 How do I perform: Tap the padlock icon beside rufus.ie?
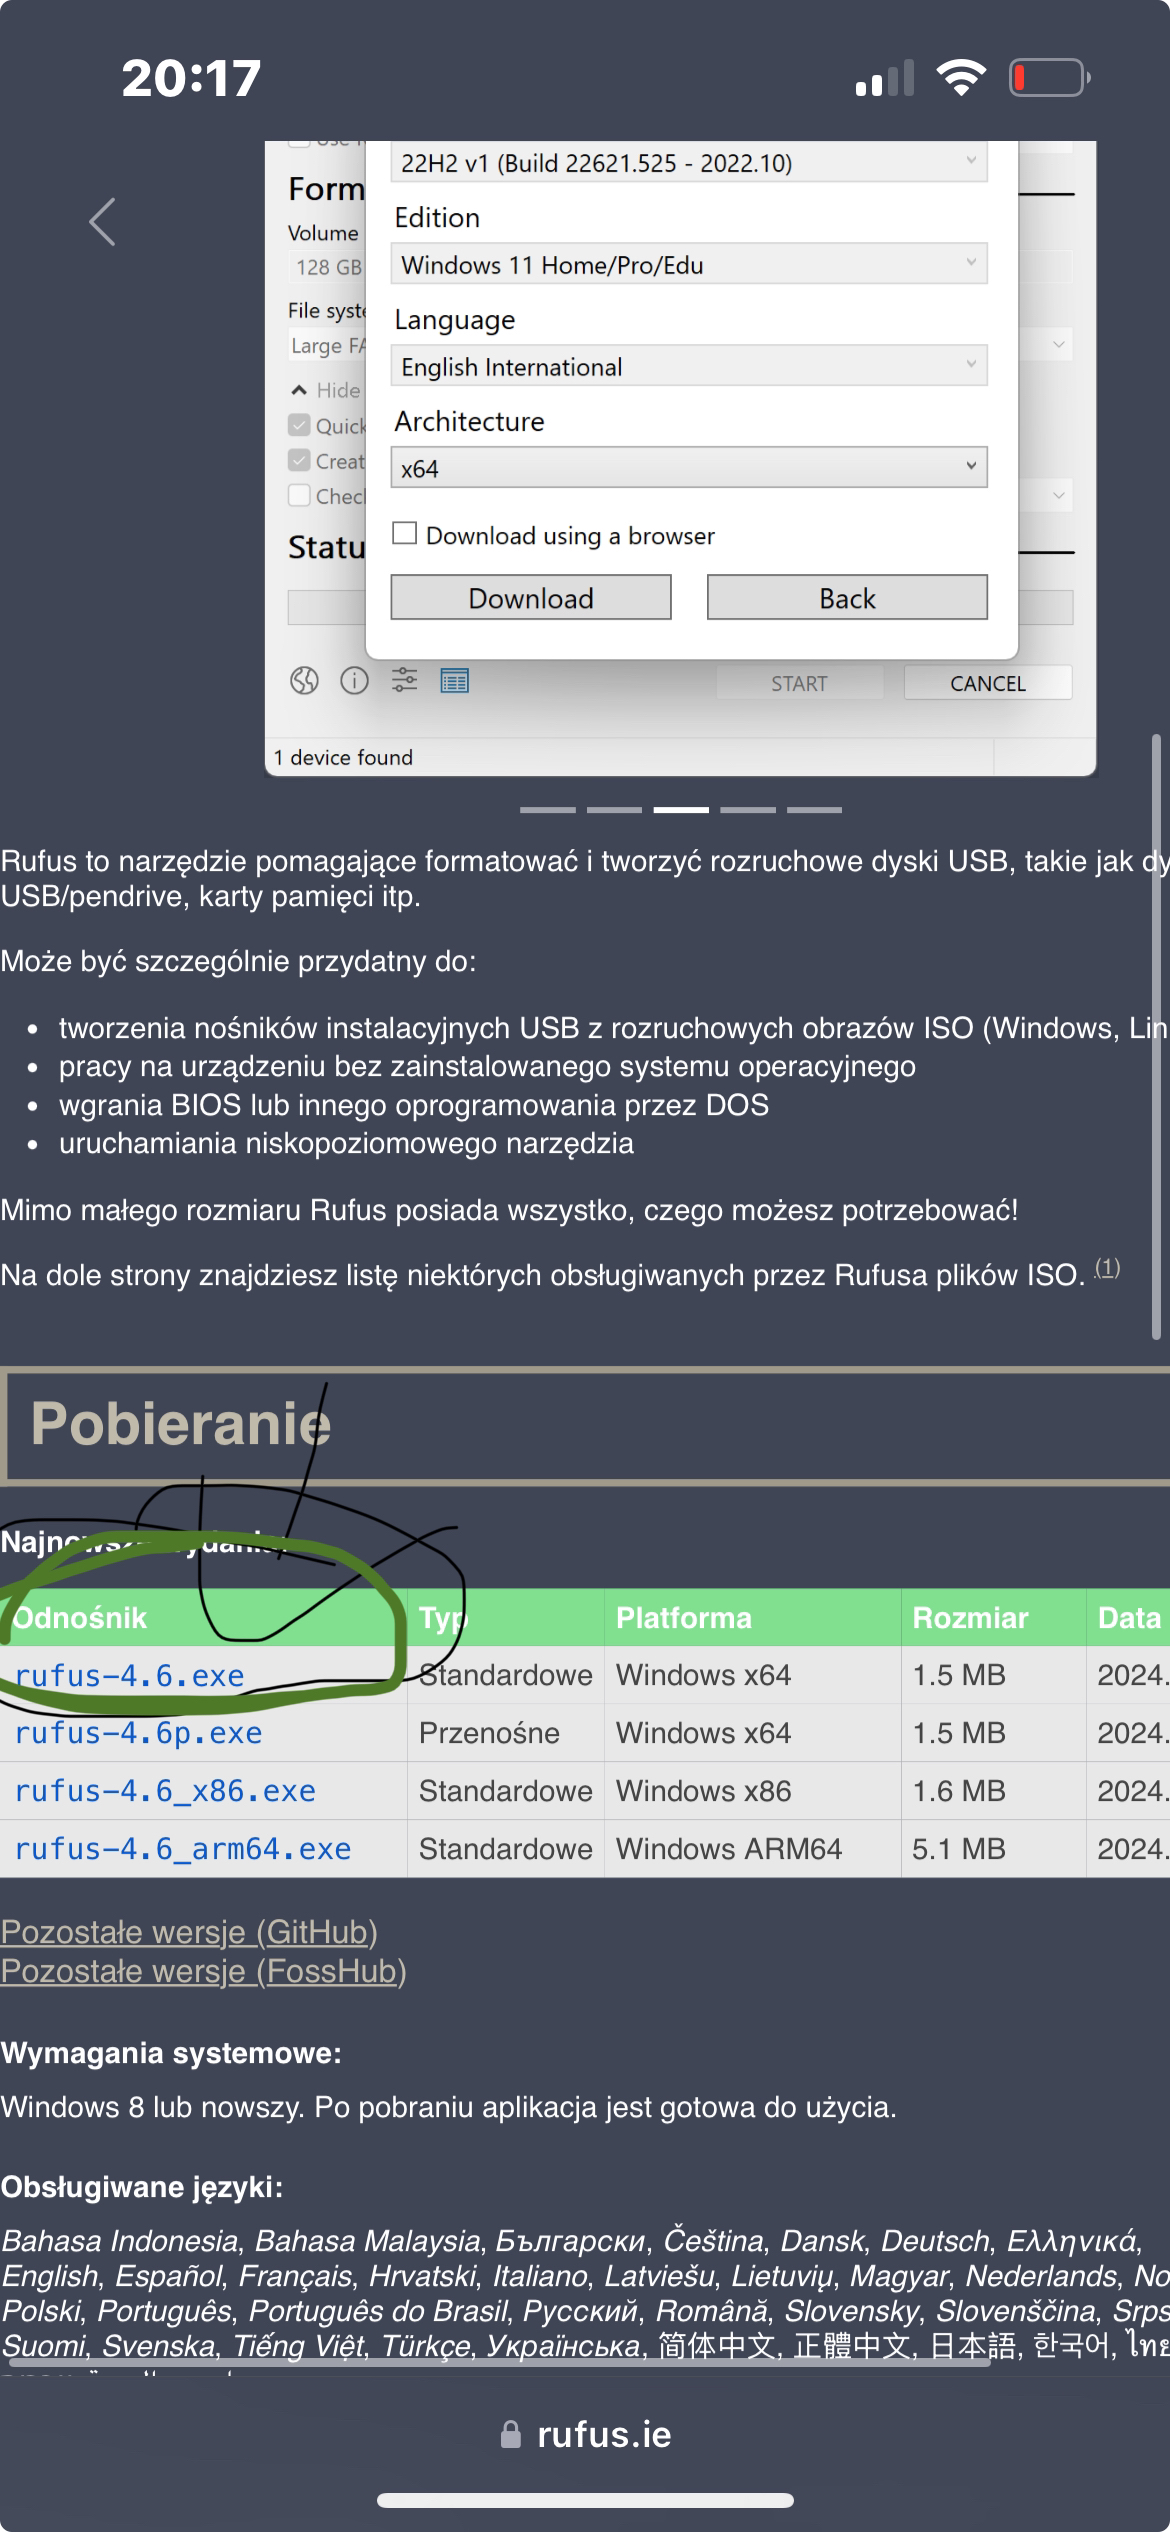pyautogui.click(x=511, y=2434)
